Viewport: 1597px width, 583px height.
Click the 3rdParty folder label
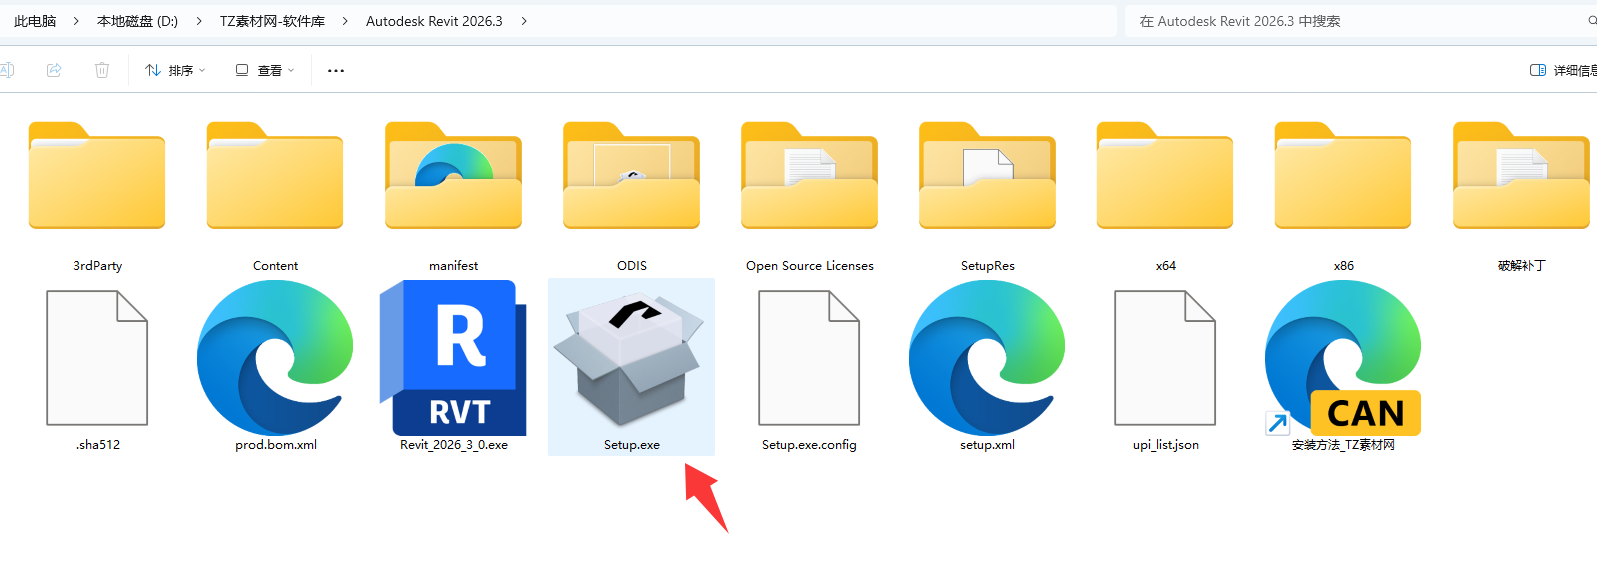pos(98,266)
